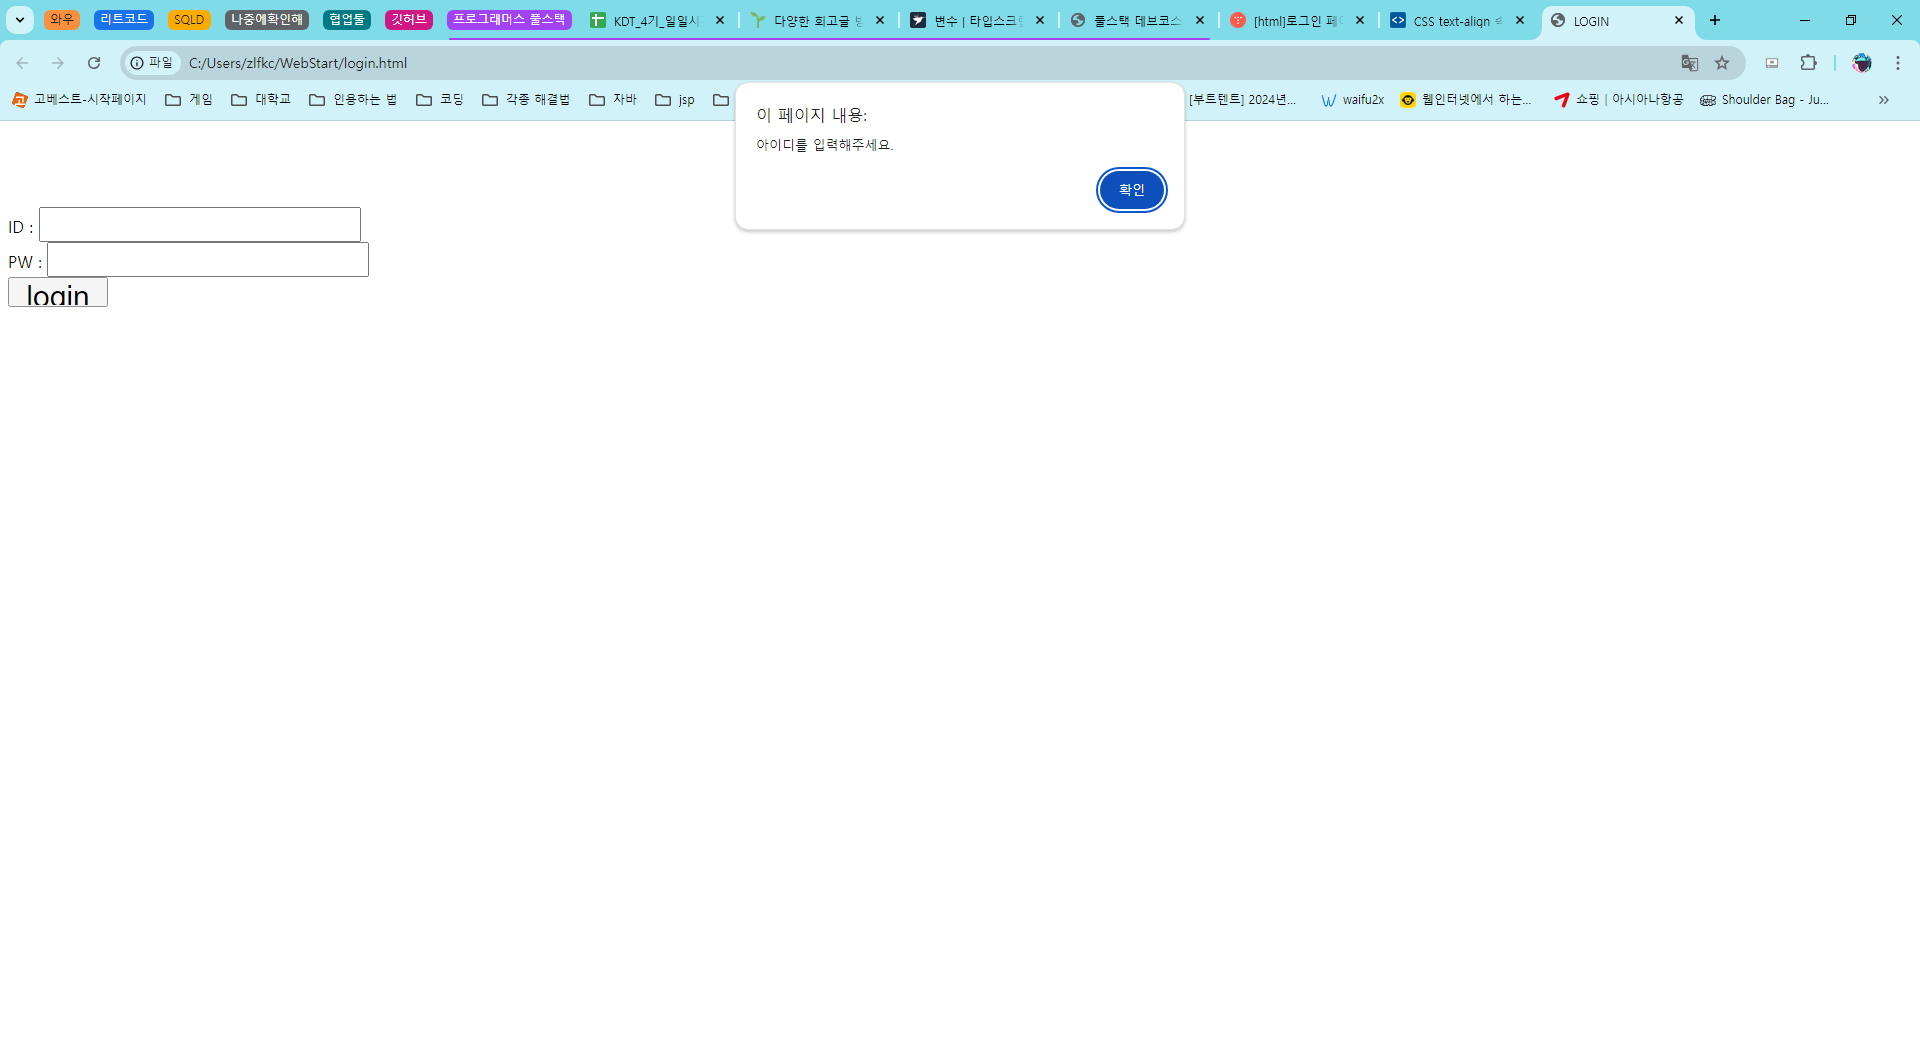Open the Shoulder Bag bookmark
1920x1040 pixels.
1765,100
